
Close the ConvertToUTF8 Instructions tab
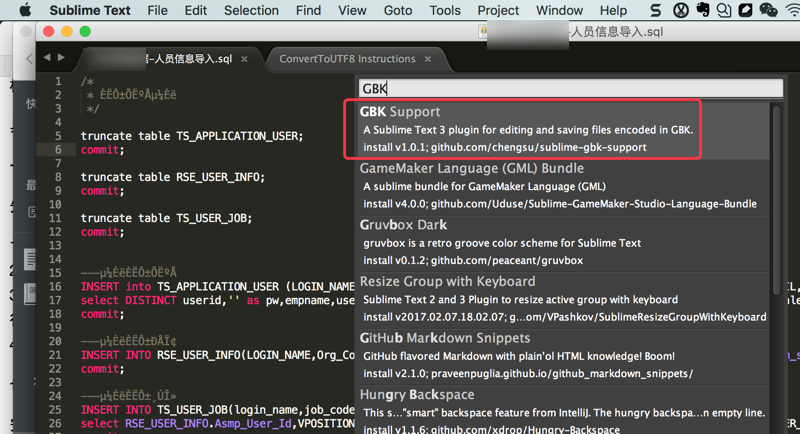[428, 59]
